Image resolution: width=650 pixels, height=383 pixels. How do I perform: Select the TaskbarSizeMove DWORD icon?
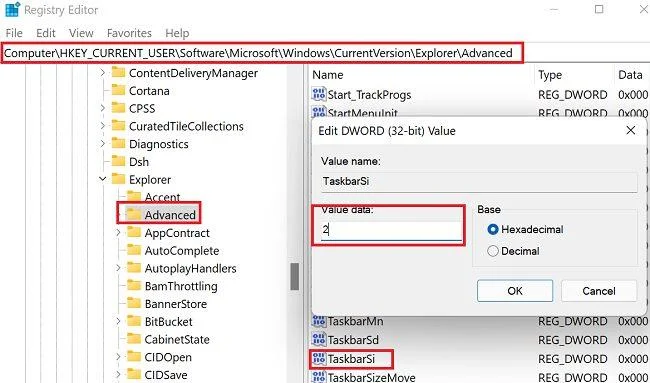tap(319, 377)
